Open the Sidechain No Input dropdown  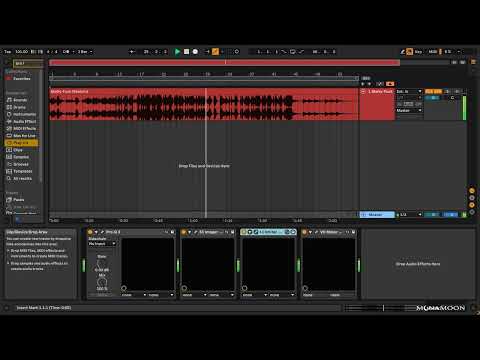(x=102, y=244)
